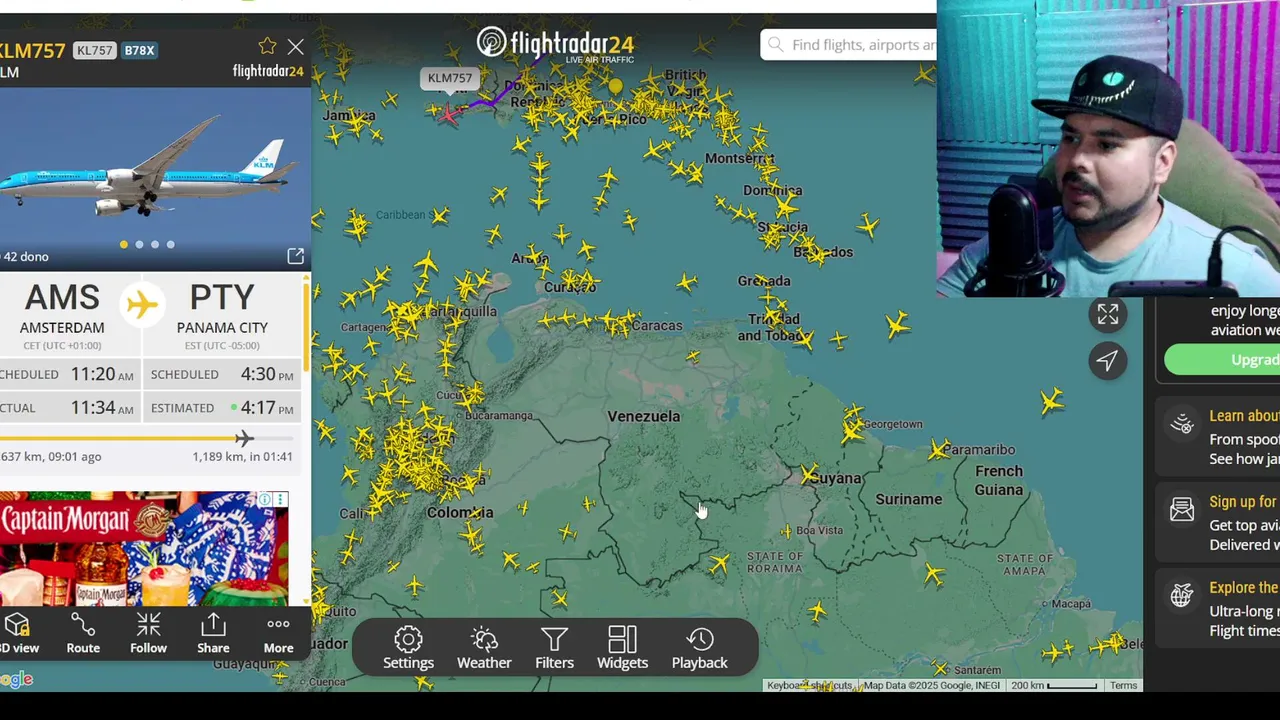Click the KLM757 map label
The height and width of the screenshot is (720, 1280).
[x=450, y=78]
